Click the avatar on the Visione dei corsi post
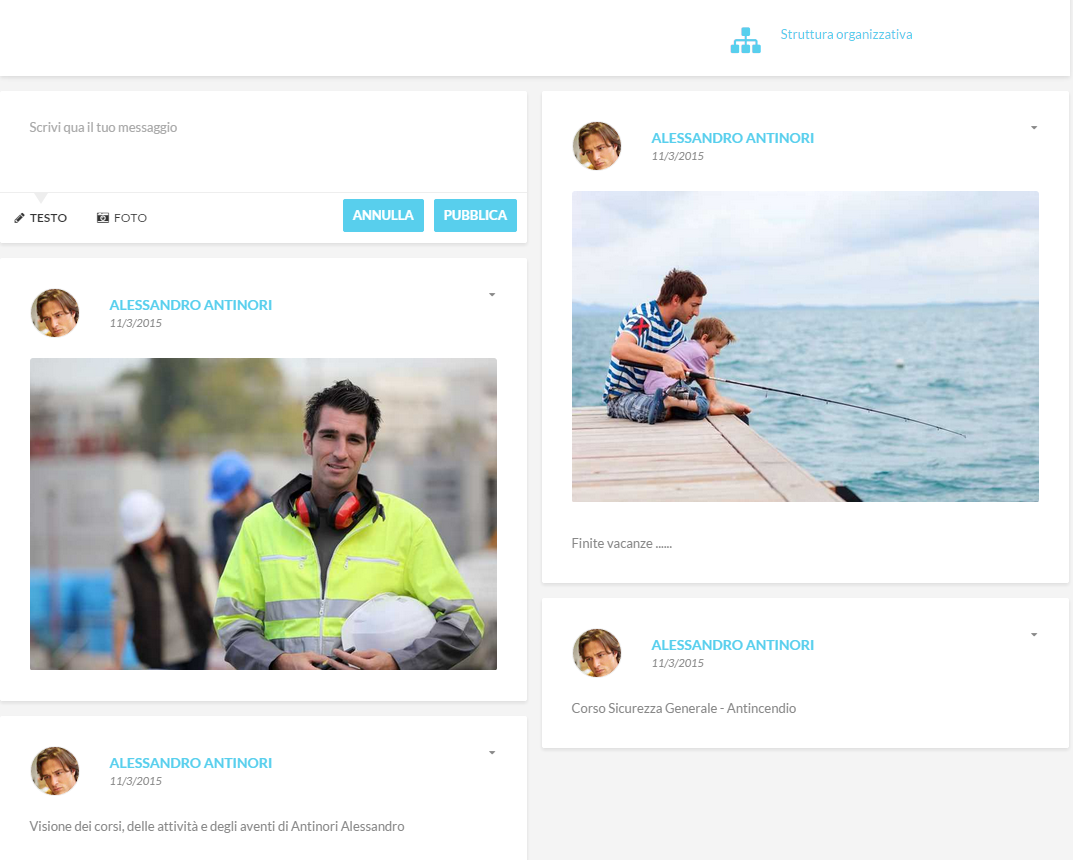The height and width of the screenshot is (860, 1073). 55,771
